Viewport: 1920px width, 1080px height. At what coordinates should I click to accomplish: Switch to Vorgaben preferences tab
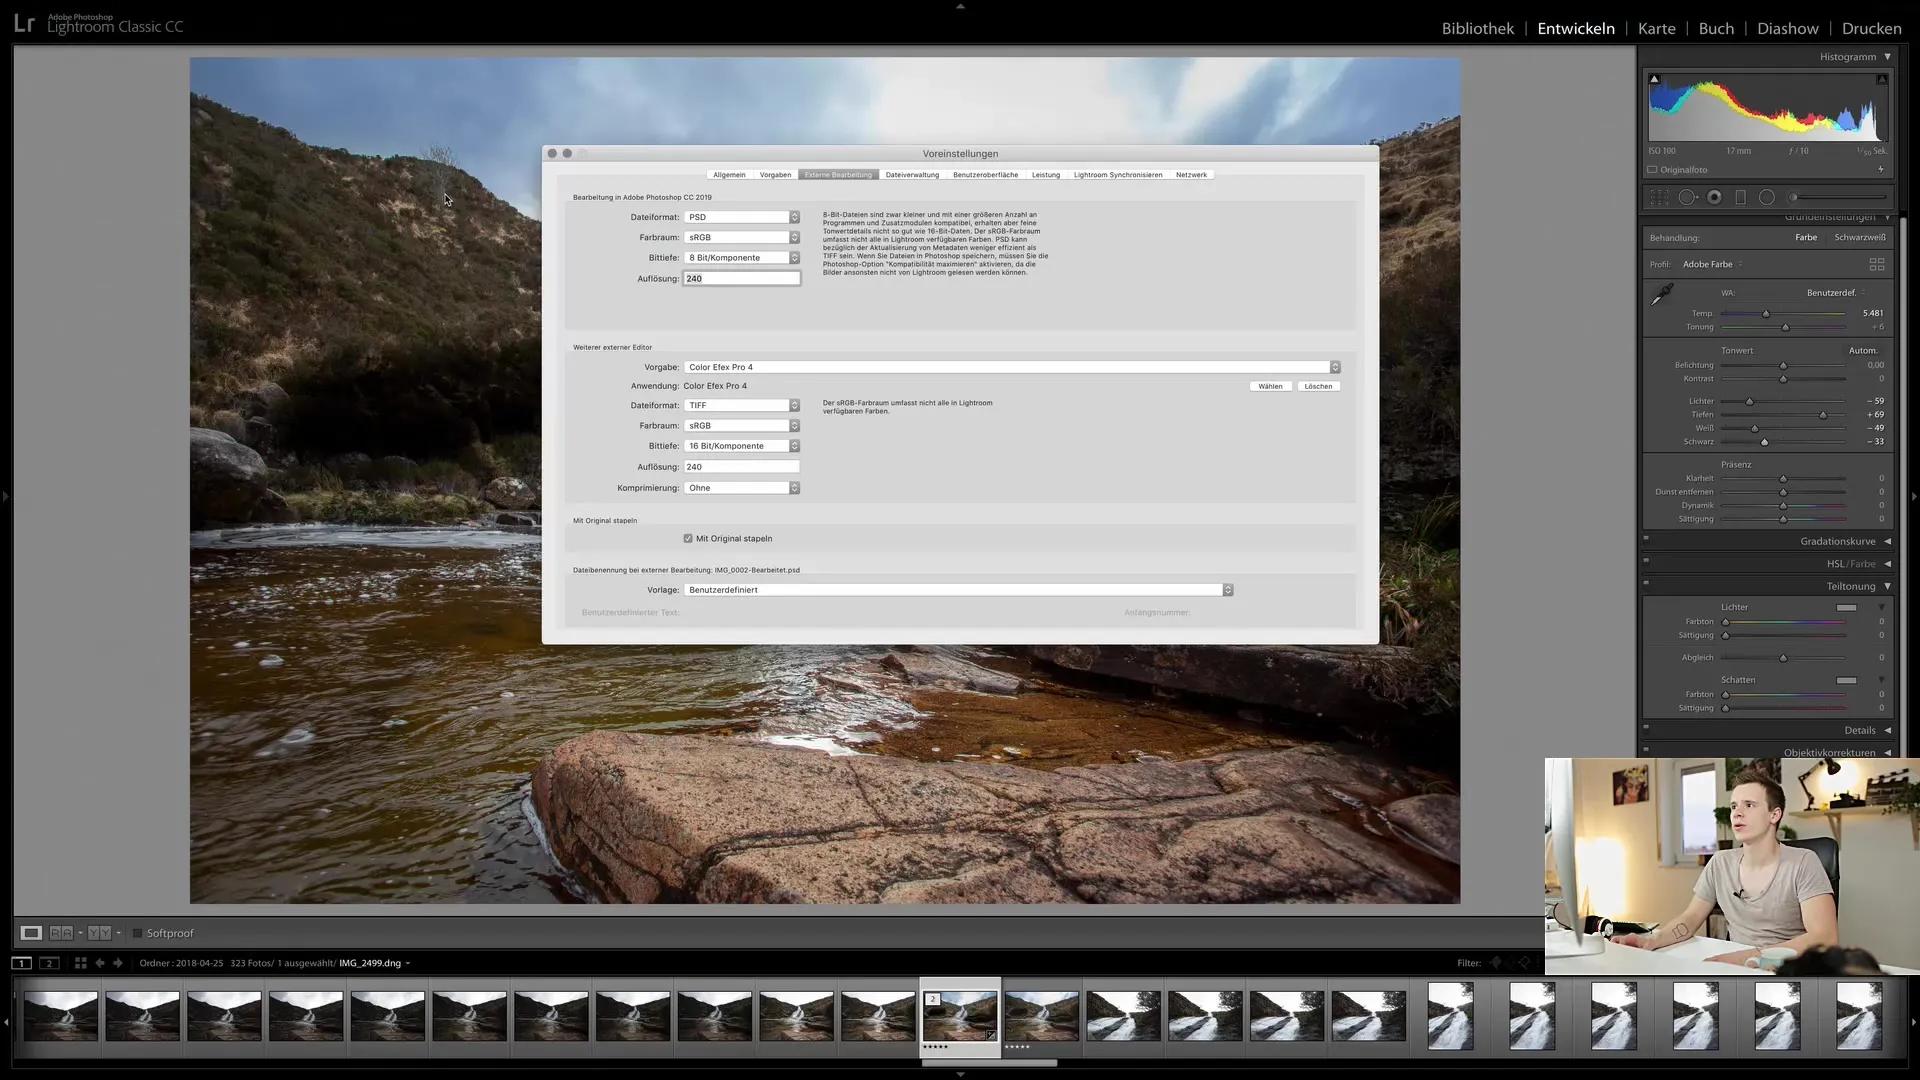click(x=775, y=175)
